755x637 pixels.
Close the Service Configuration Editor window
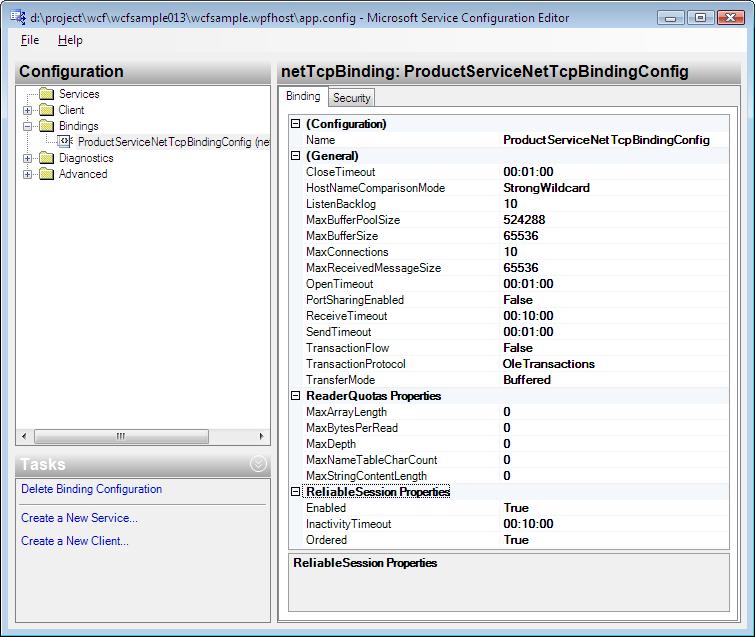[730, 18]
